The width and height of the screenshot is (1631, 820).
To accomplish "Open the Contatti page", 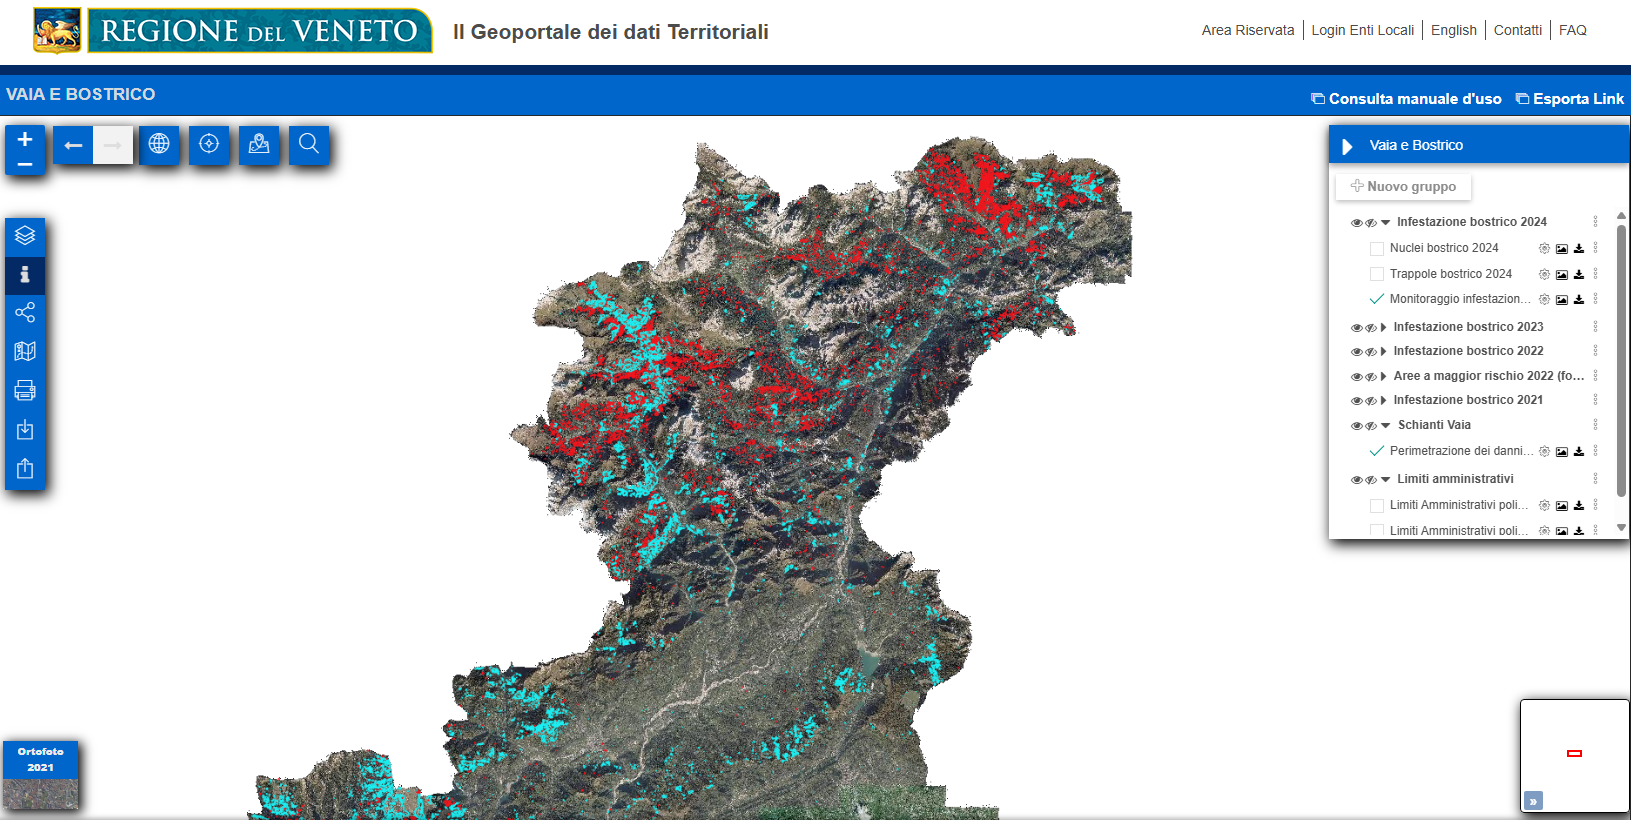I will pos(1518,30).
